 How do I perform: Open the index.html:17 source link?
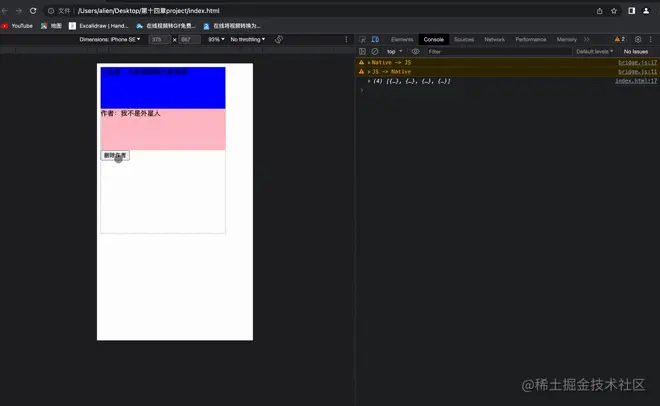(636, 81)
